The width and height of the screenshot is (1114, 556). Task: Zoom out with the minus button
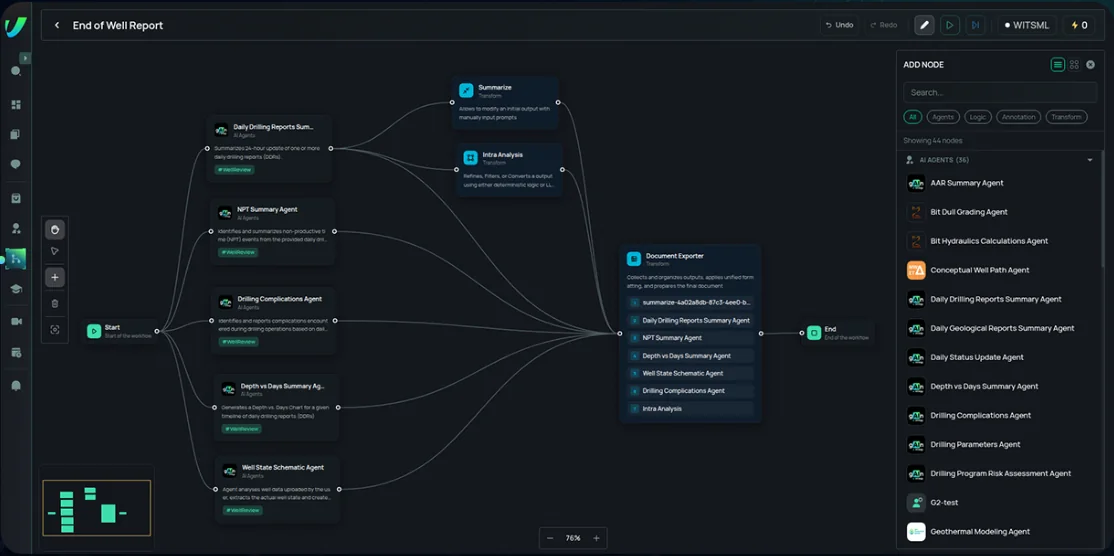[x=551, y=538]
